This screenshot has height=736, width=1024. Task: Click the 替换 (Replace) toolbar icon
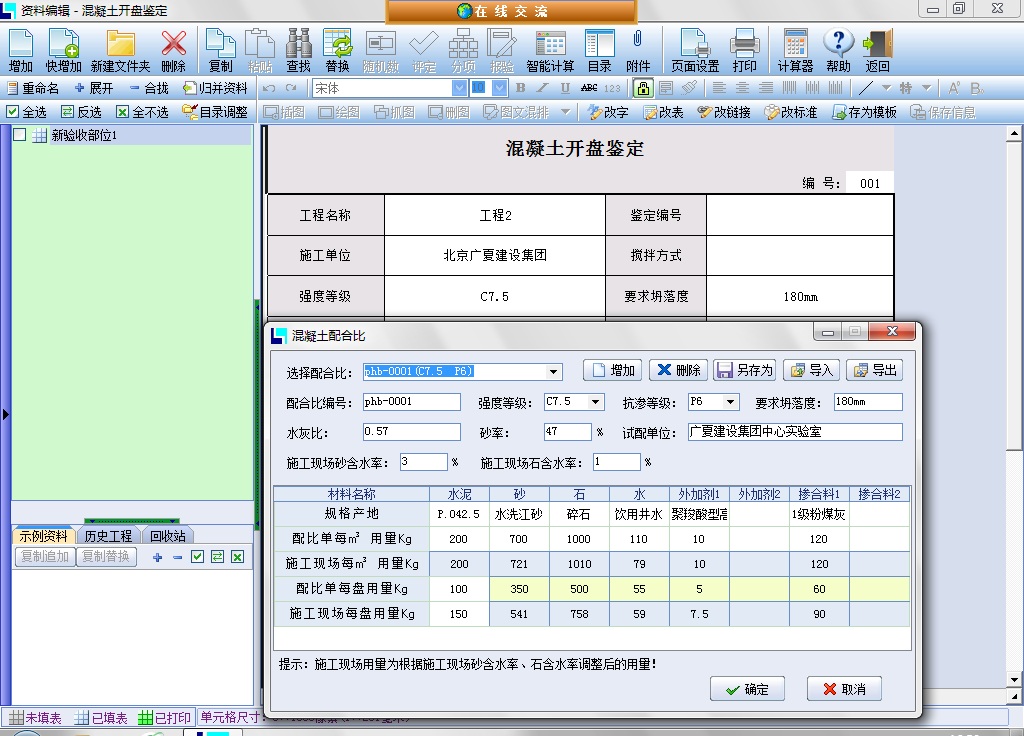tap(338, 51)
